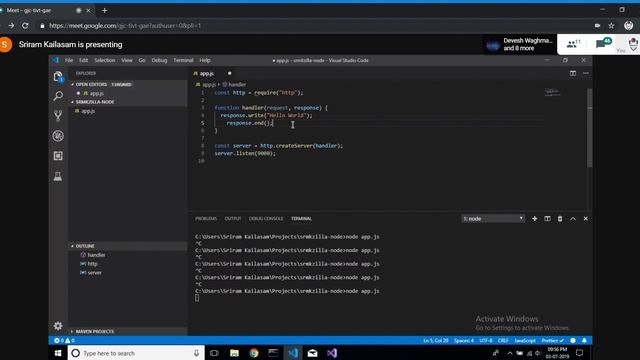Image resolution: width=640 pixels, height=360 pixels.
Task: Bookmark this page with star icon
Action: pos(611,26)
